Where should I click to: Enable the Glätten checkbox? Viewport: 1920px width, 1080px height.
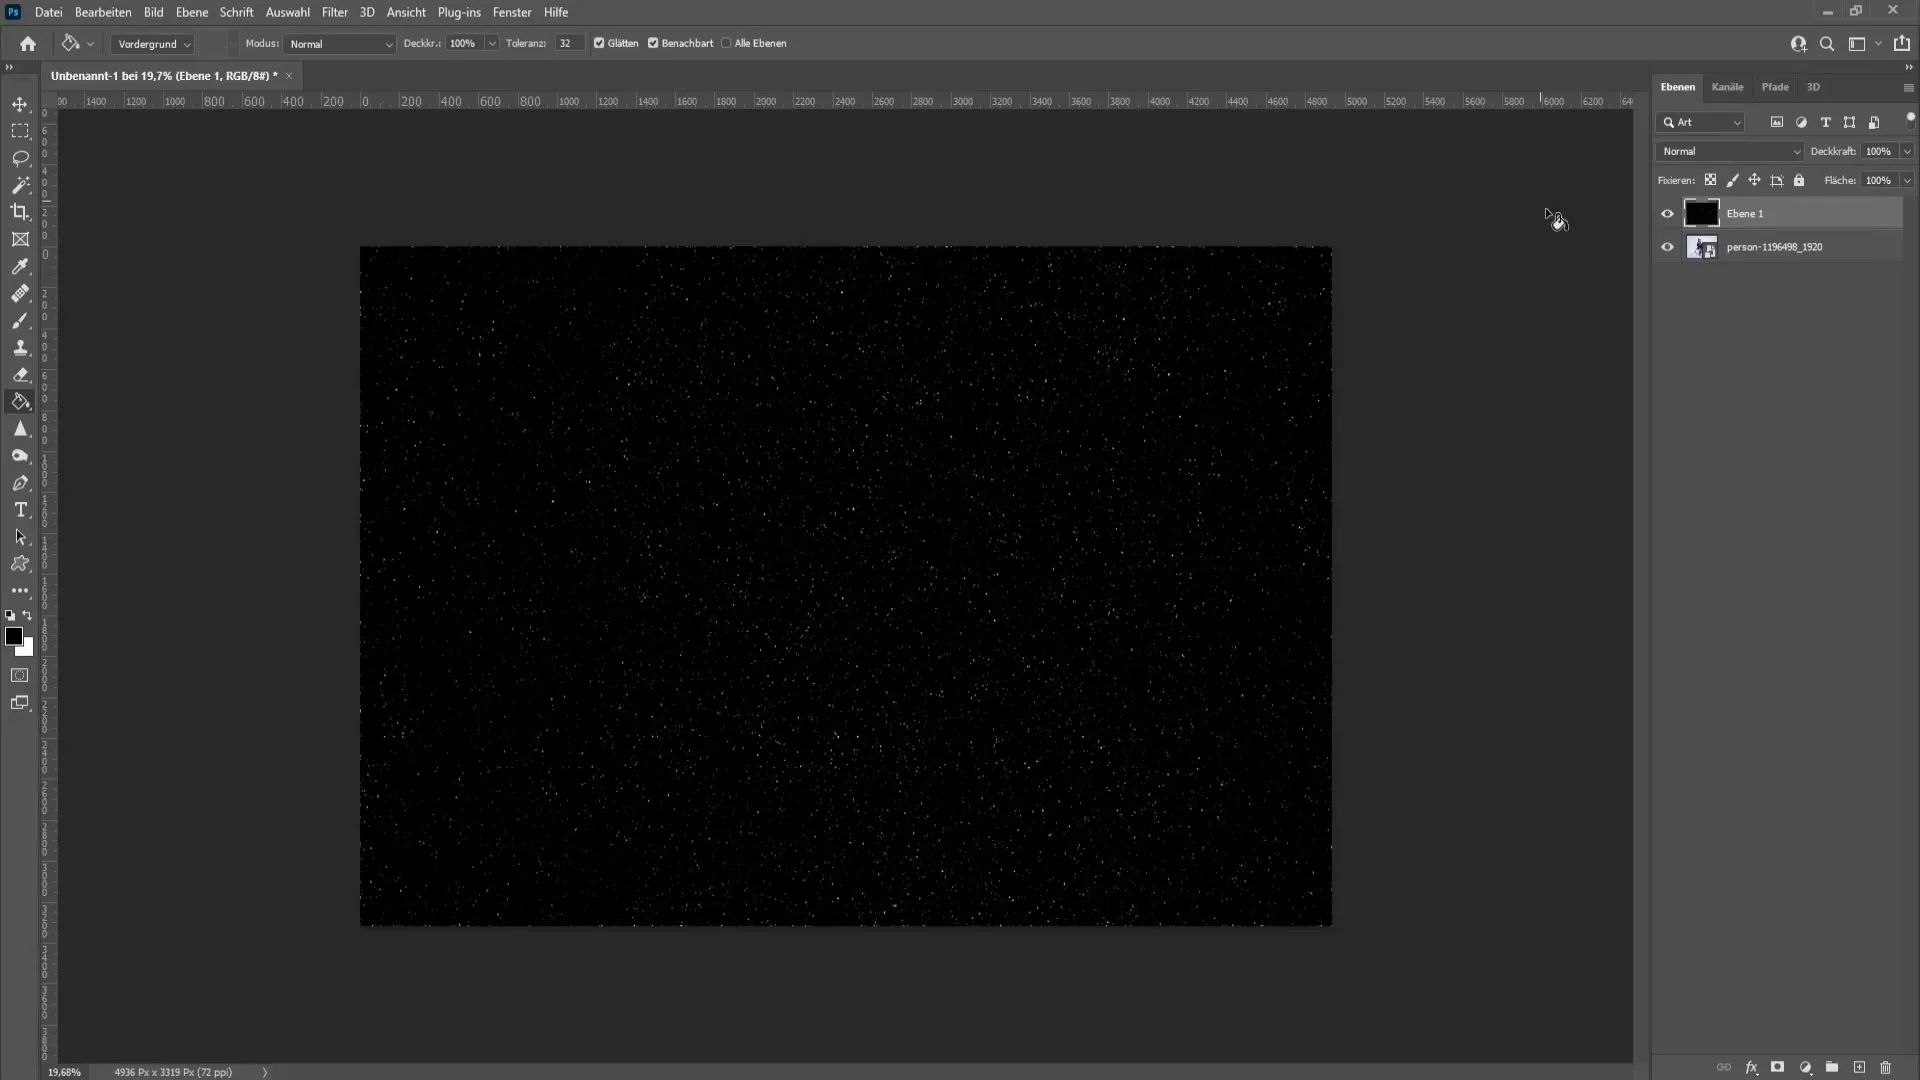600,42
